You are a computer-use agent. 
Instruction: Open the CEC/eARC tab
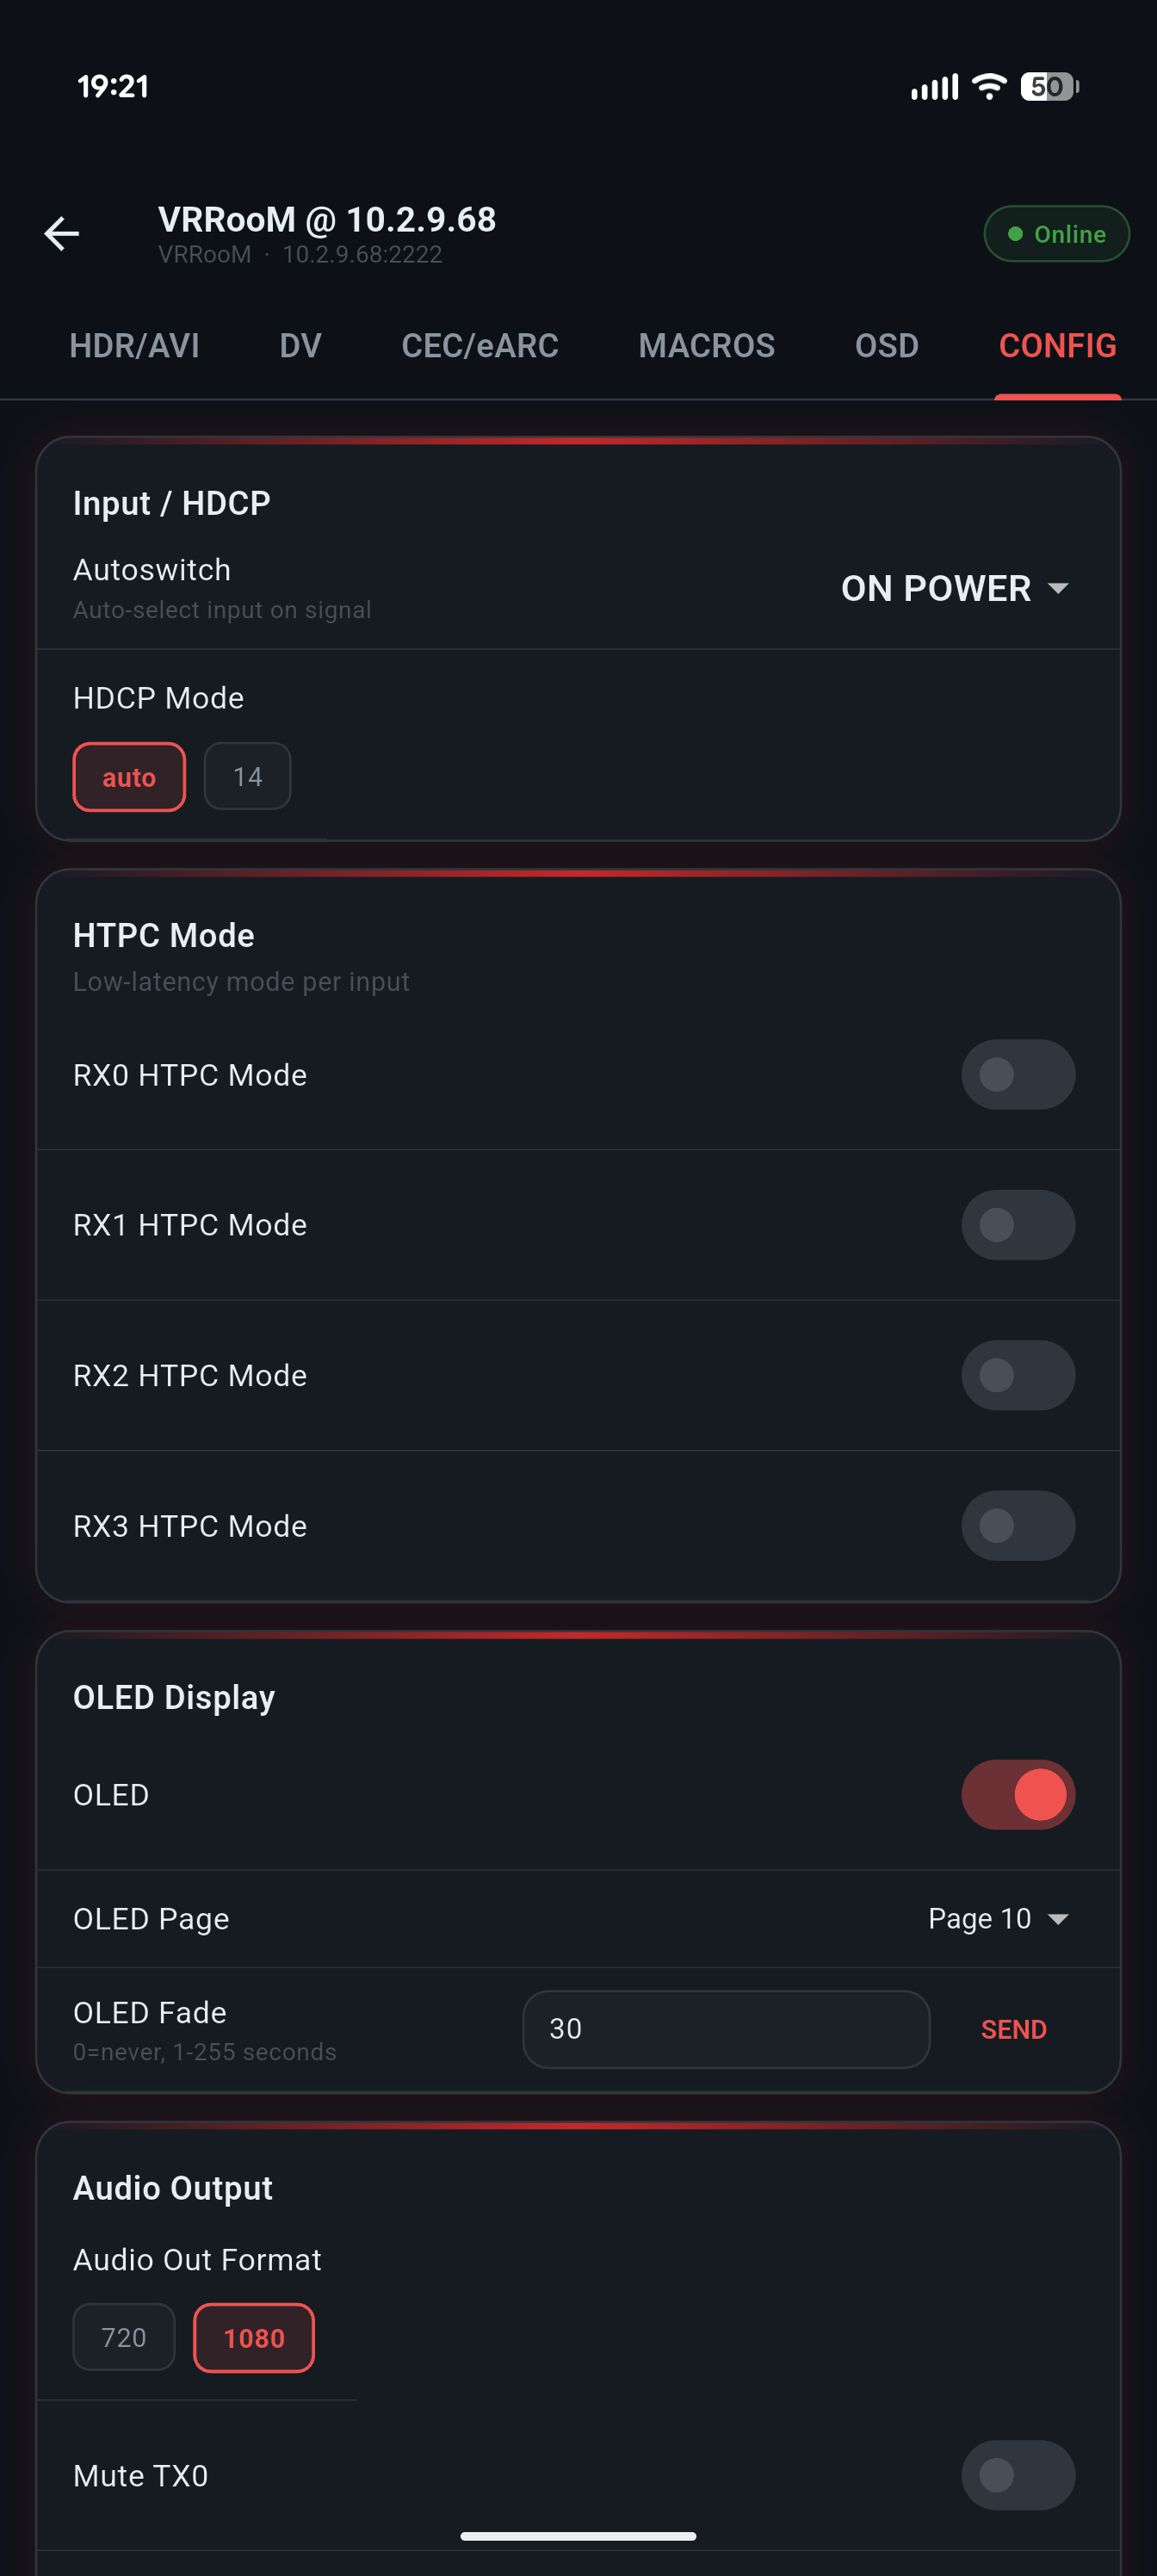(480, 346)
